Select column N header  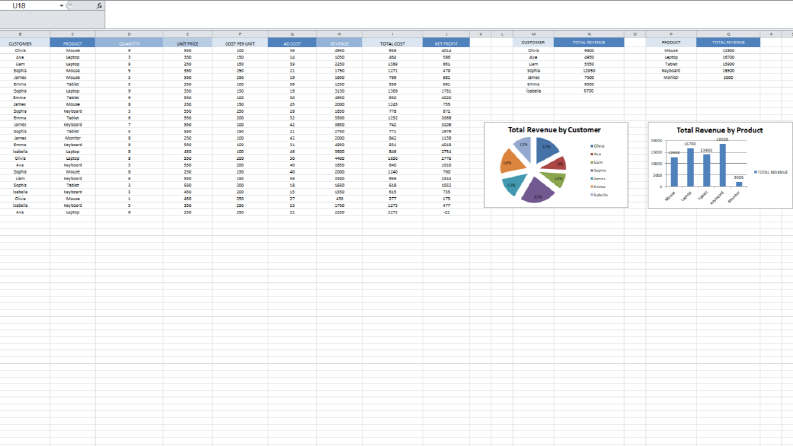(x=589, y=34)
